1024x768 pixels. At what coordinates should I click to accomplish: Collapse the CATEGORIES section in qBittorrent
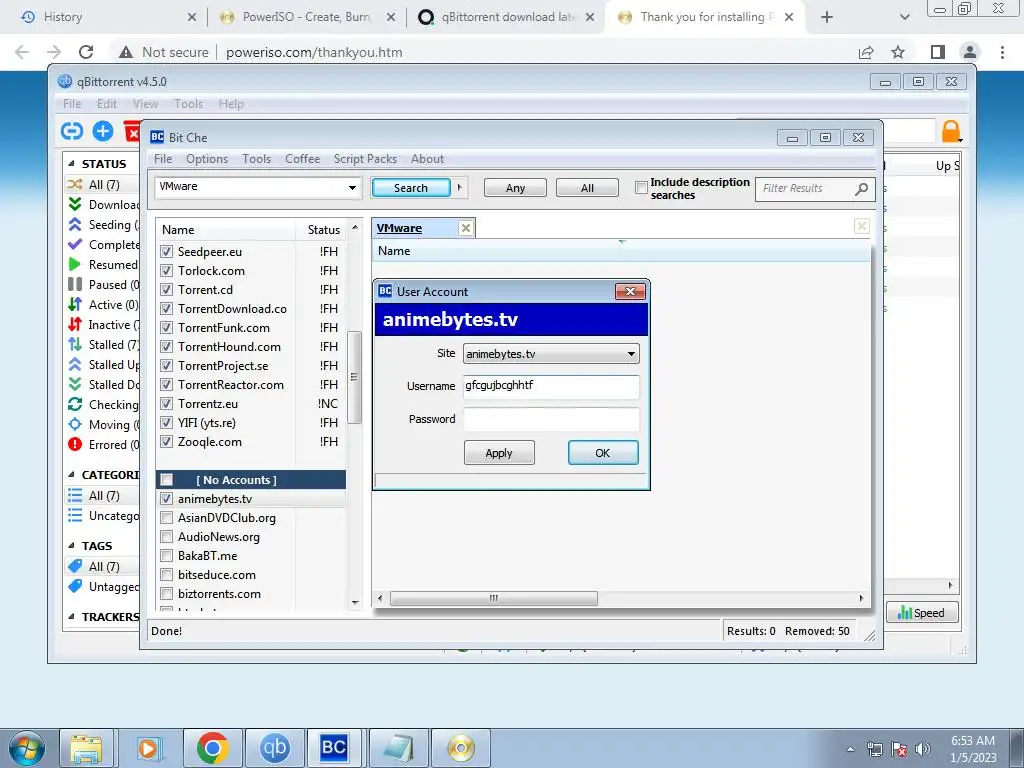click(x=71, y=475)
